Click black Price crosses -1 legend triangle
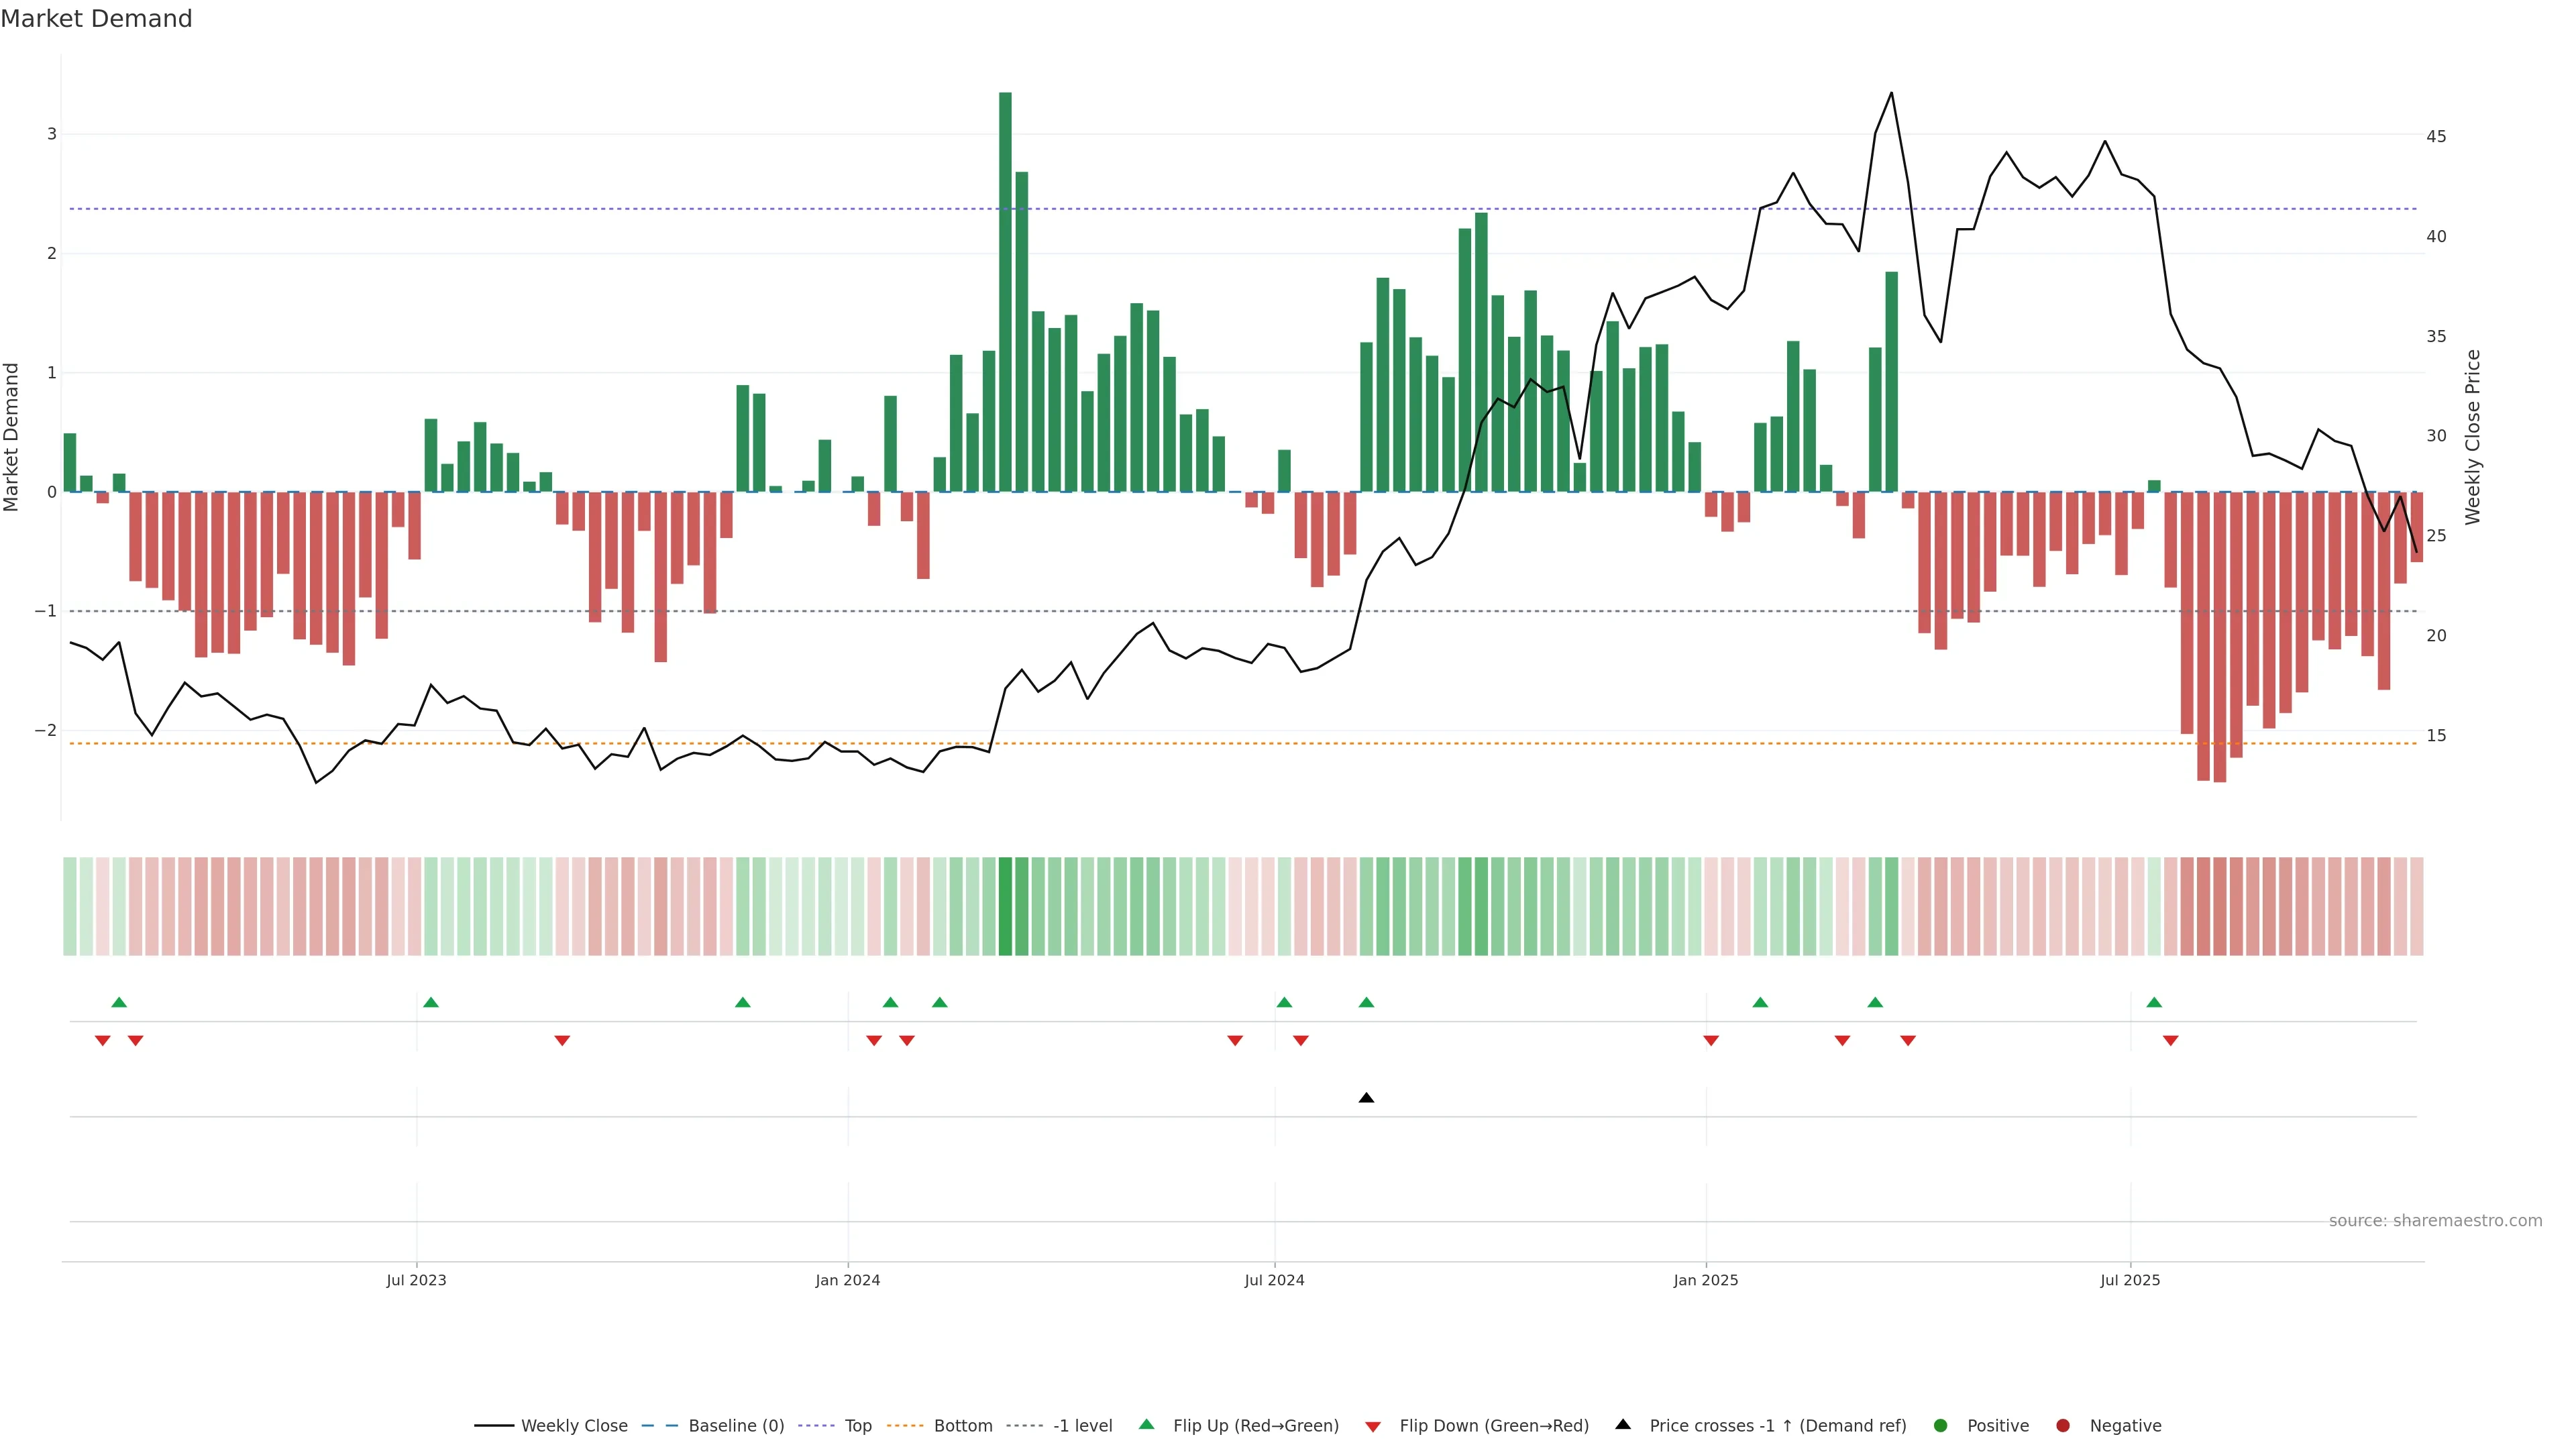The height and width of the screenshot is (1449, 2576). point(1623,1424)
